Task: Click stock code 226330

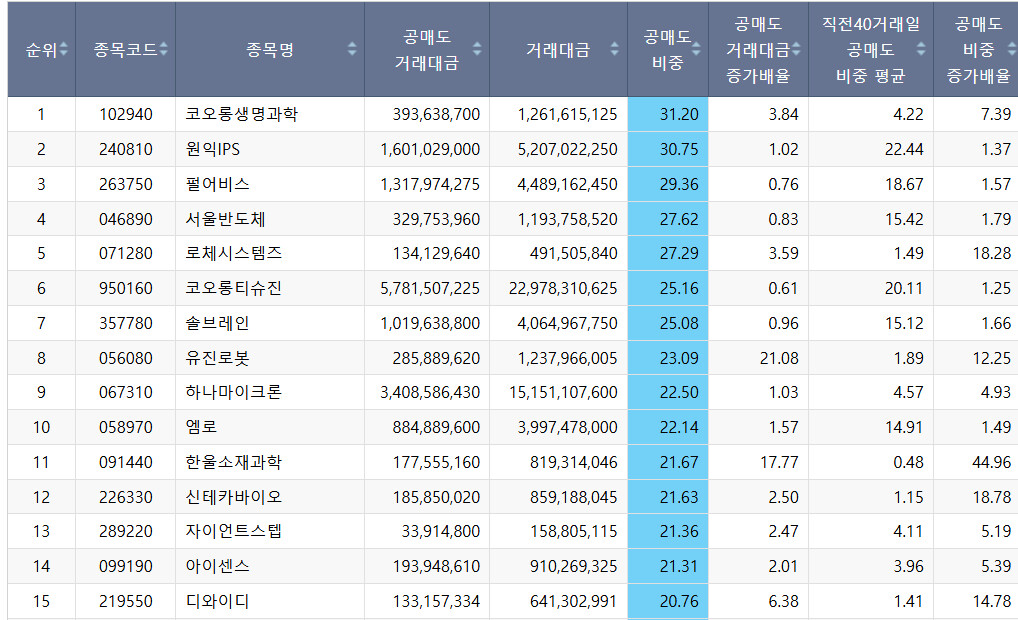Action: click(126, 497)
